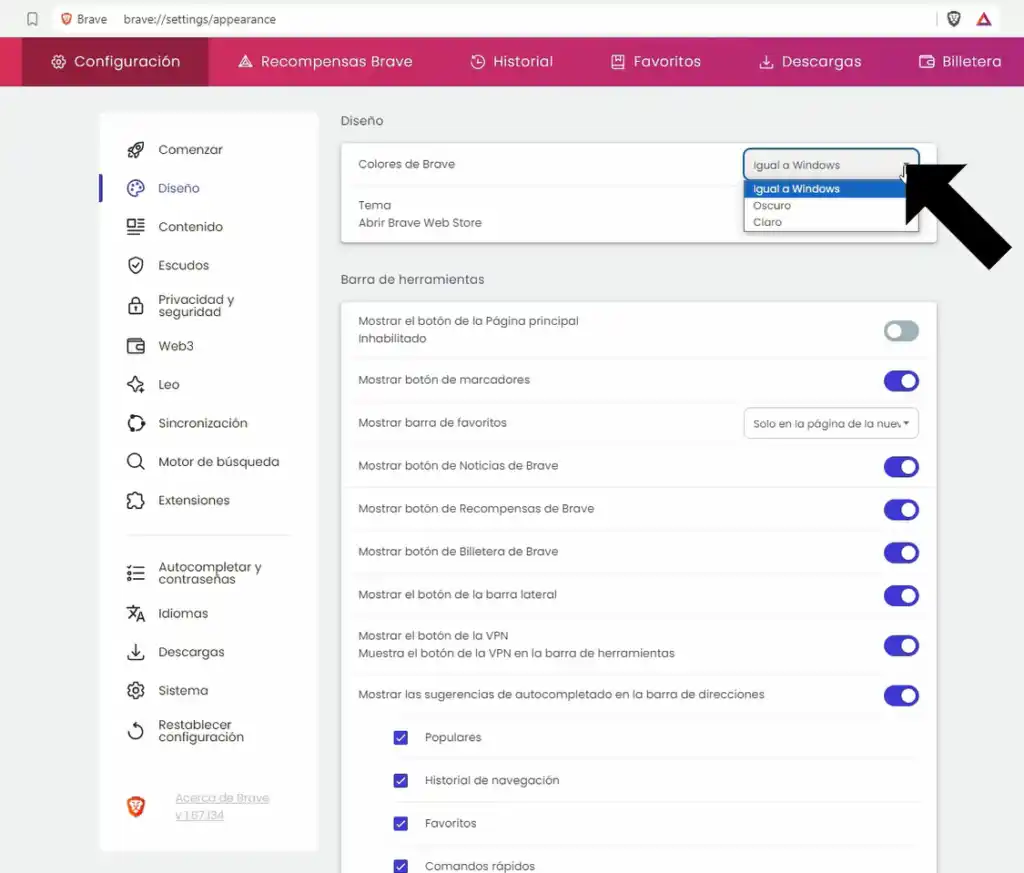Image resolution: width=1024 pixels, height=873 pixels.
Task: Click the Sistema gear icon
Action: coord(135,690)
